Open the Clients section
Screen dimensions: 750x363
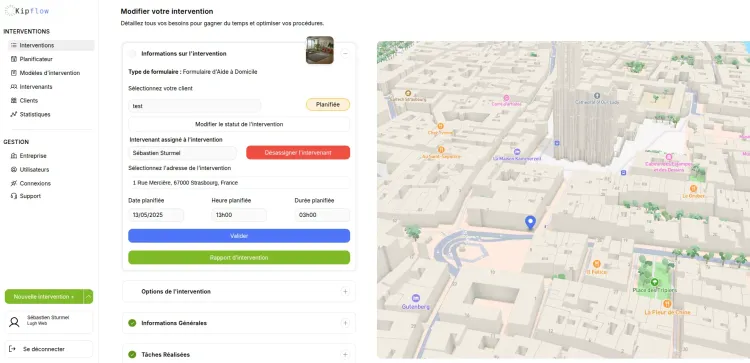(x=29, y=101)
